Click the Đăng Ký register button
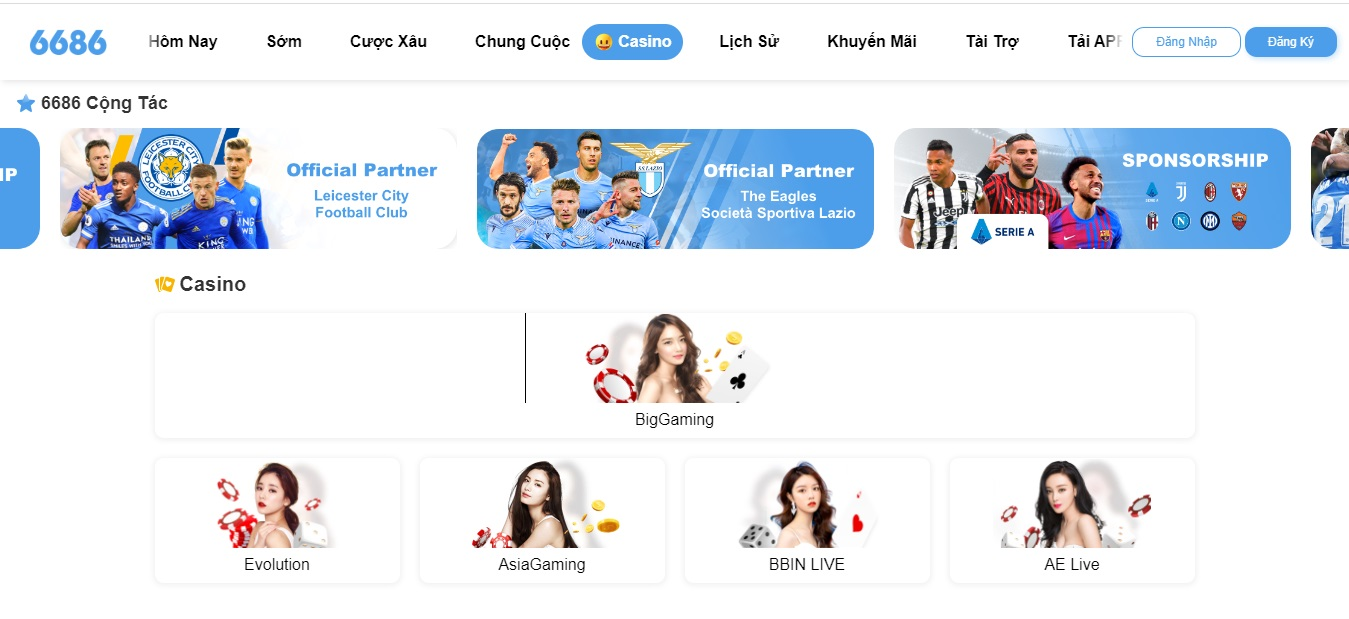Image resolution: width=1349 pixels, height=619 pixels. tap(1290, 42)
